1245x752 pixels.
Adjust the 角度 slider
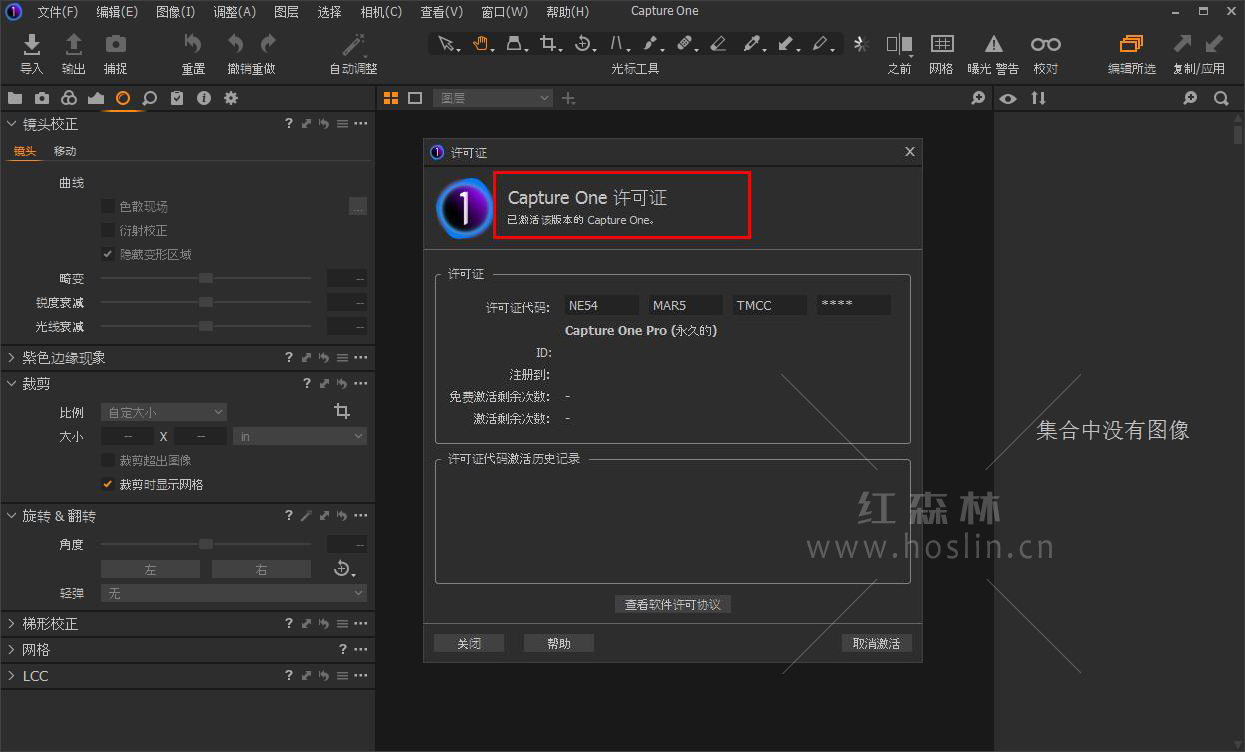click(x=206, y=544)
